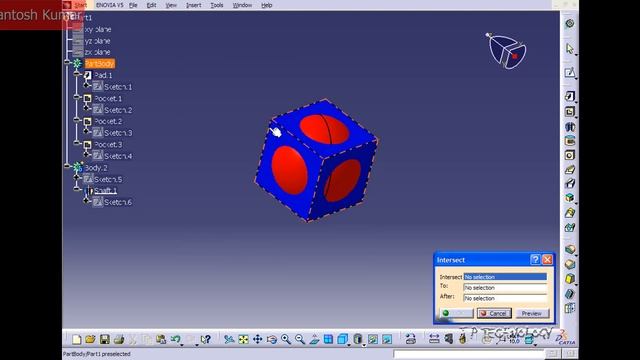Click the Fit All In icon
Image resolution: width=640 pixels, height=360 pixels.
coord(243,339)
